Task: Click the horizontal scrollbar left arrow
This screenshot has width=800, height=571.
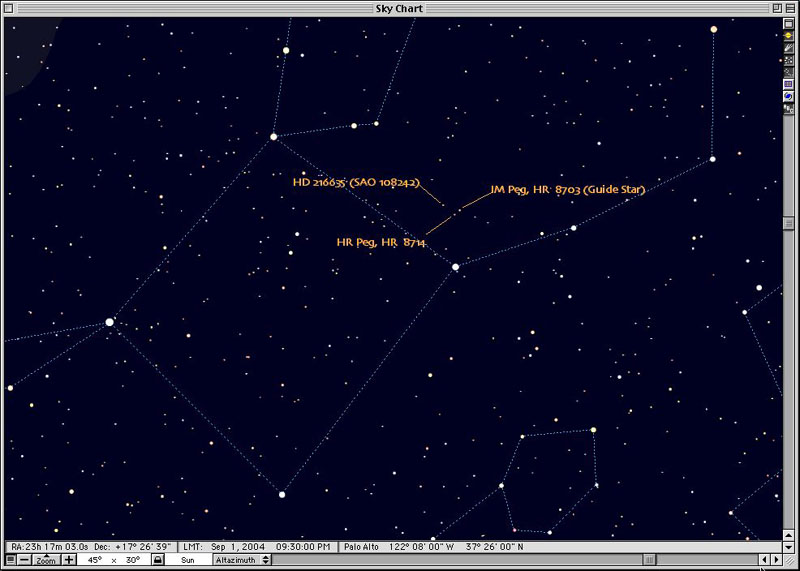Action: 765,560
